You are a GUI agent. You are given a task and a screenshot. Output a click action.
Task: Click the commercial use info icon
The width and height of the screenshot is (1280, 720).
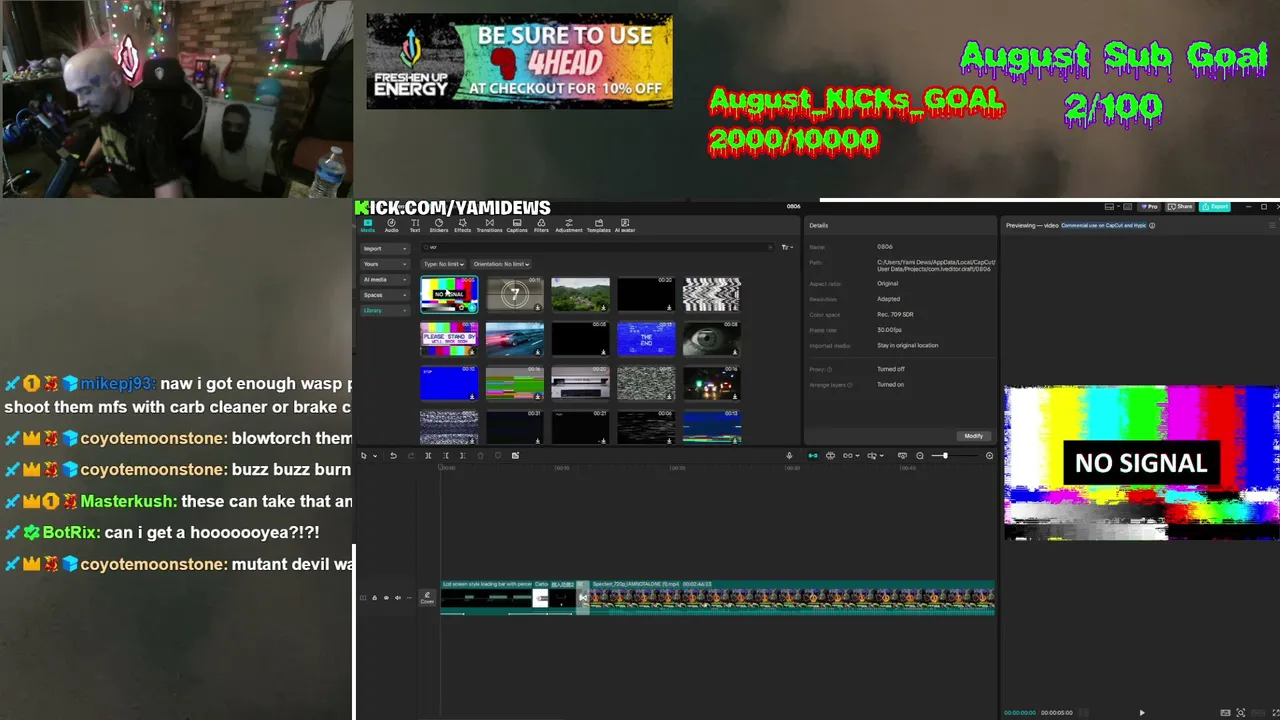(x=1152, y=226)
